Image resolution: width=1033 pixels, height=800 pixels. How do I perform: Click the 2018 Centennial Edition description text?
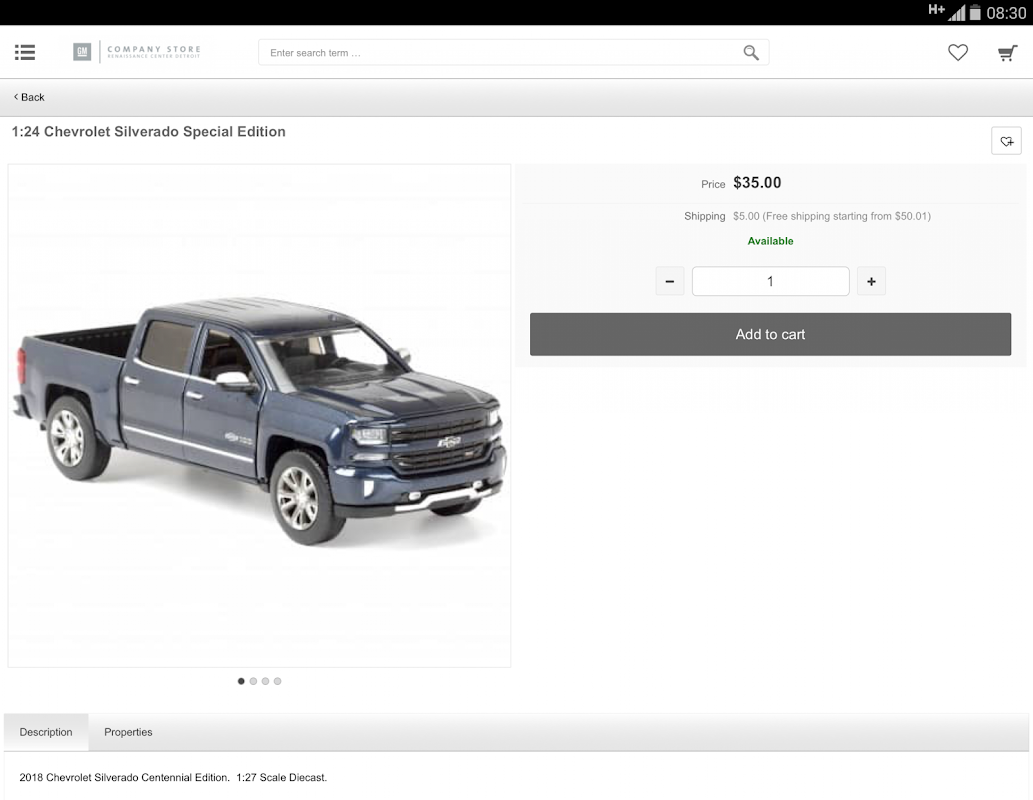tap(173, 778)
